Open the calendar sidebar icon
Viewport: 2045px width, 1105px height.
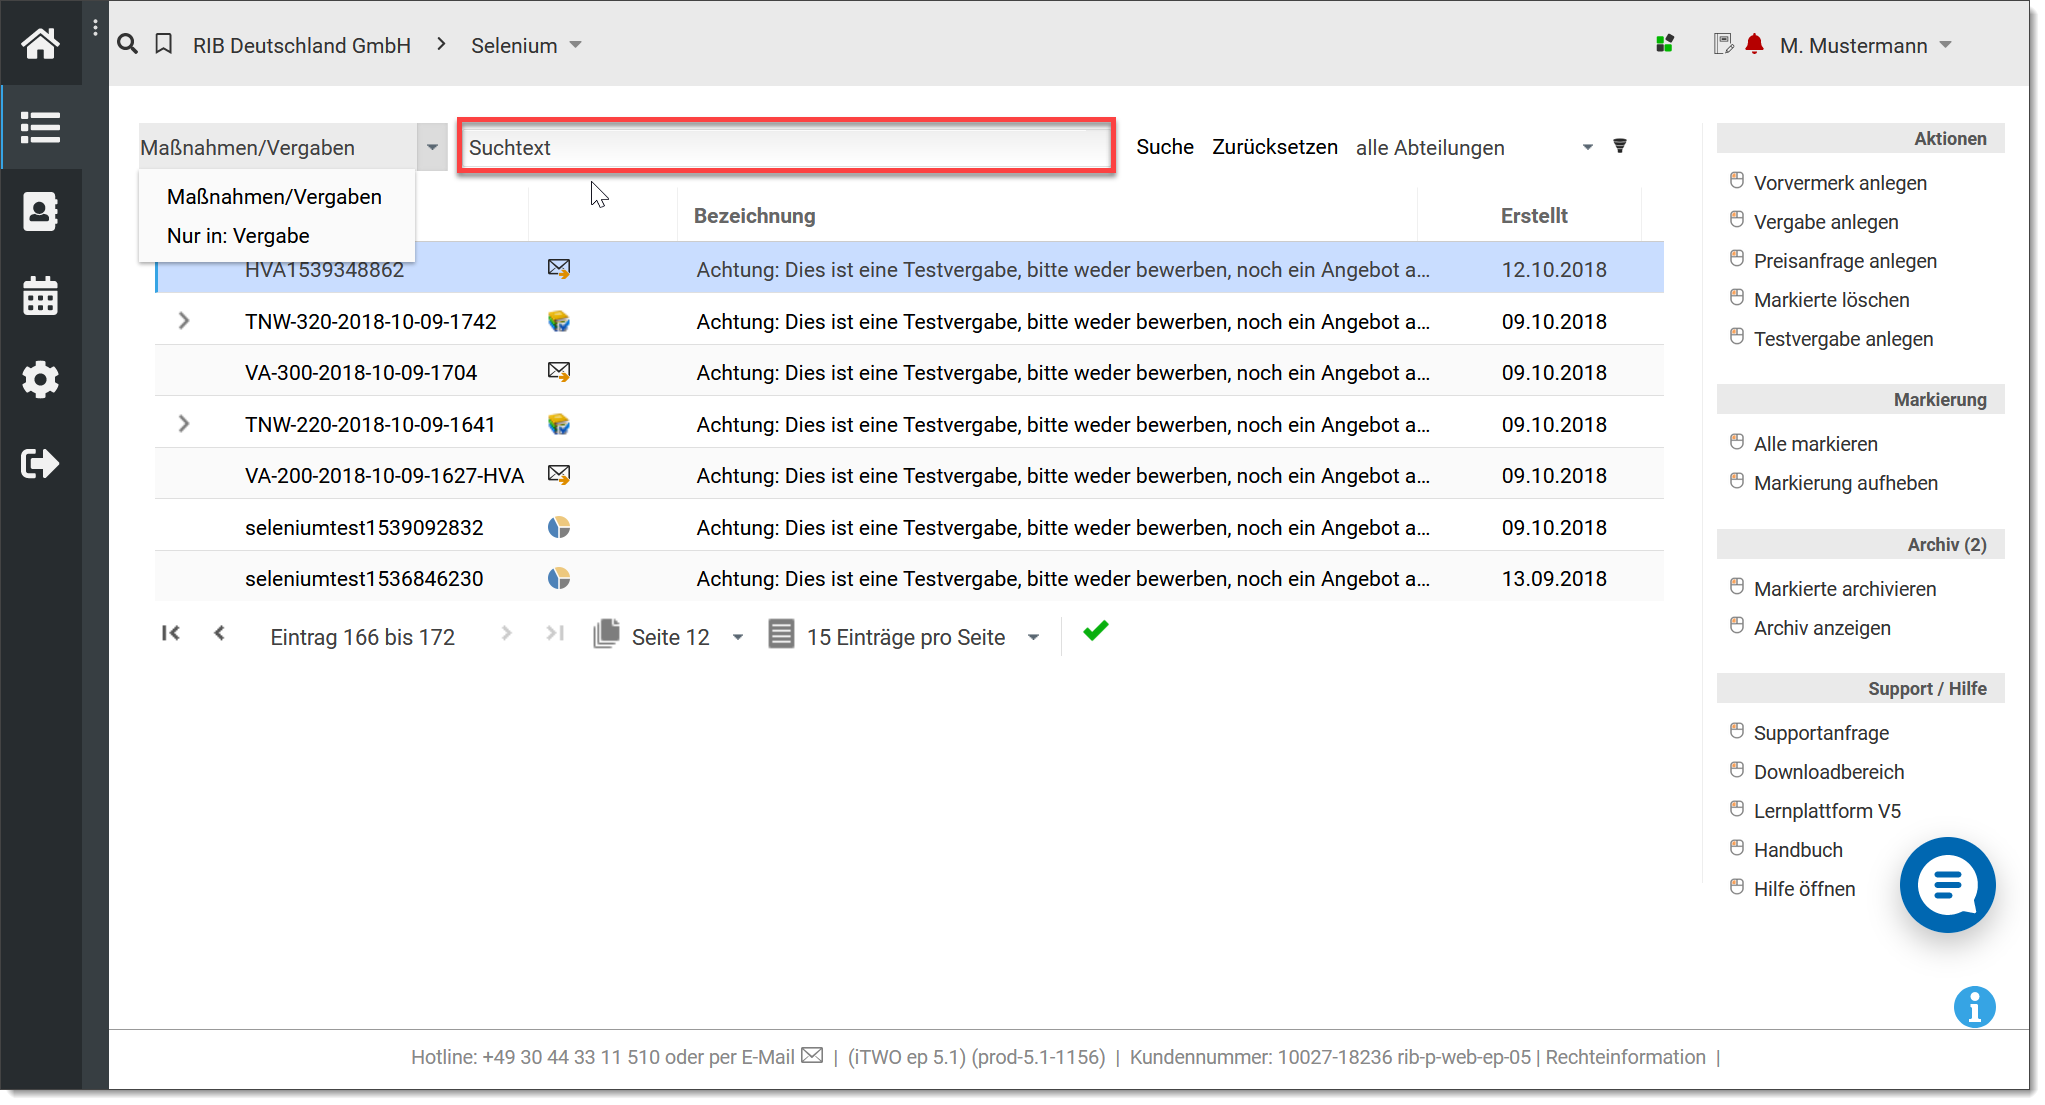40,296
